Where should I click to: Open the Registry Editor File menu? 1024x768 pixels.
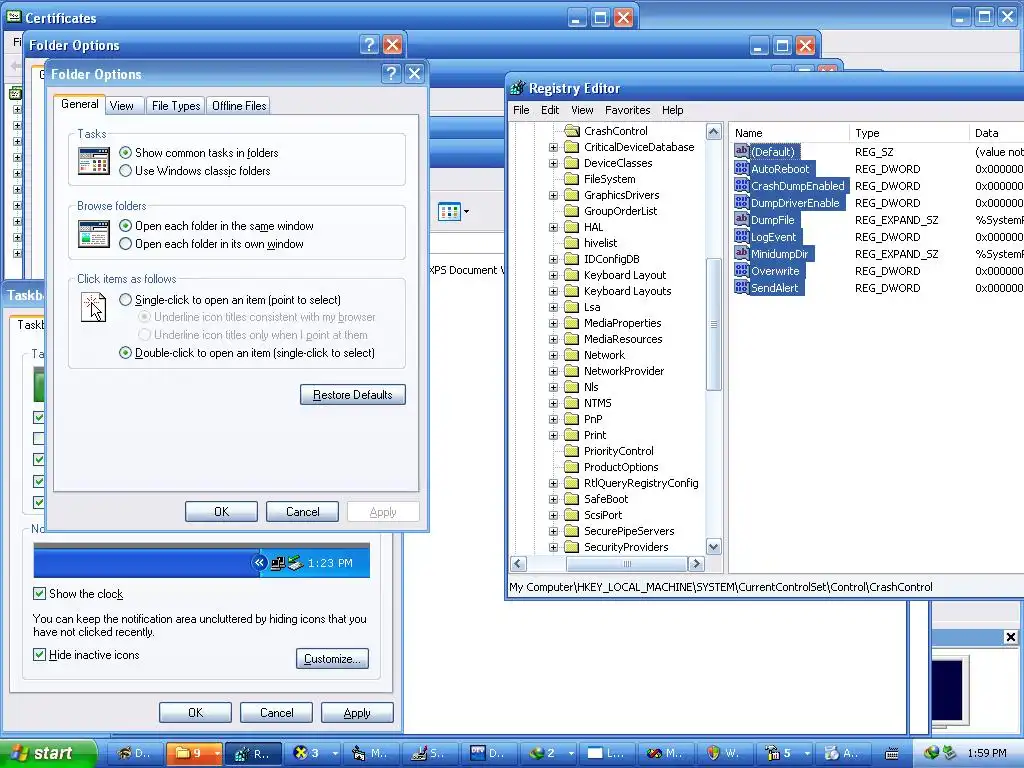[x=521, y=110]
